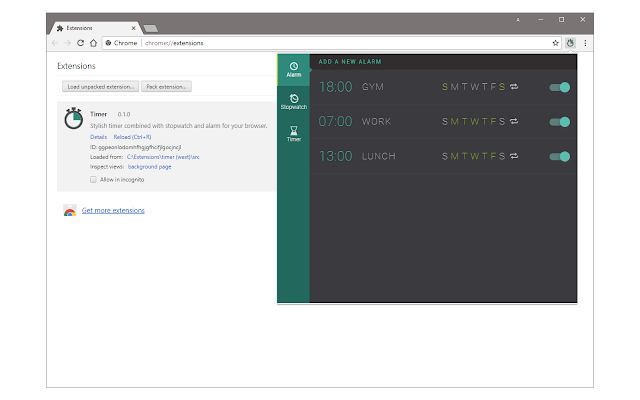
Task: Enable Allow in incognito checkbox
Action: 93,180
